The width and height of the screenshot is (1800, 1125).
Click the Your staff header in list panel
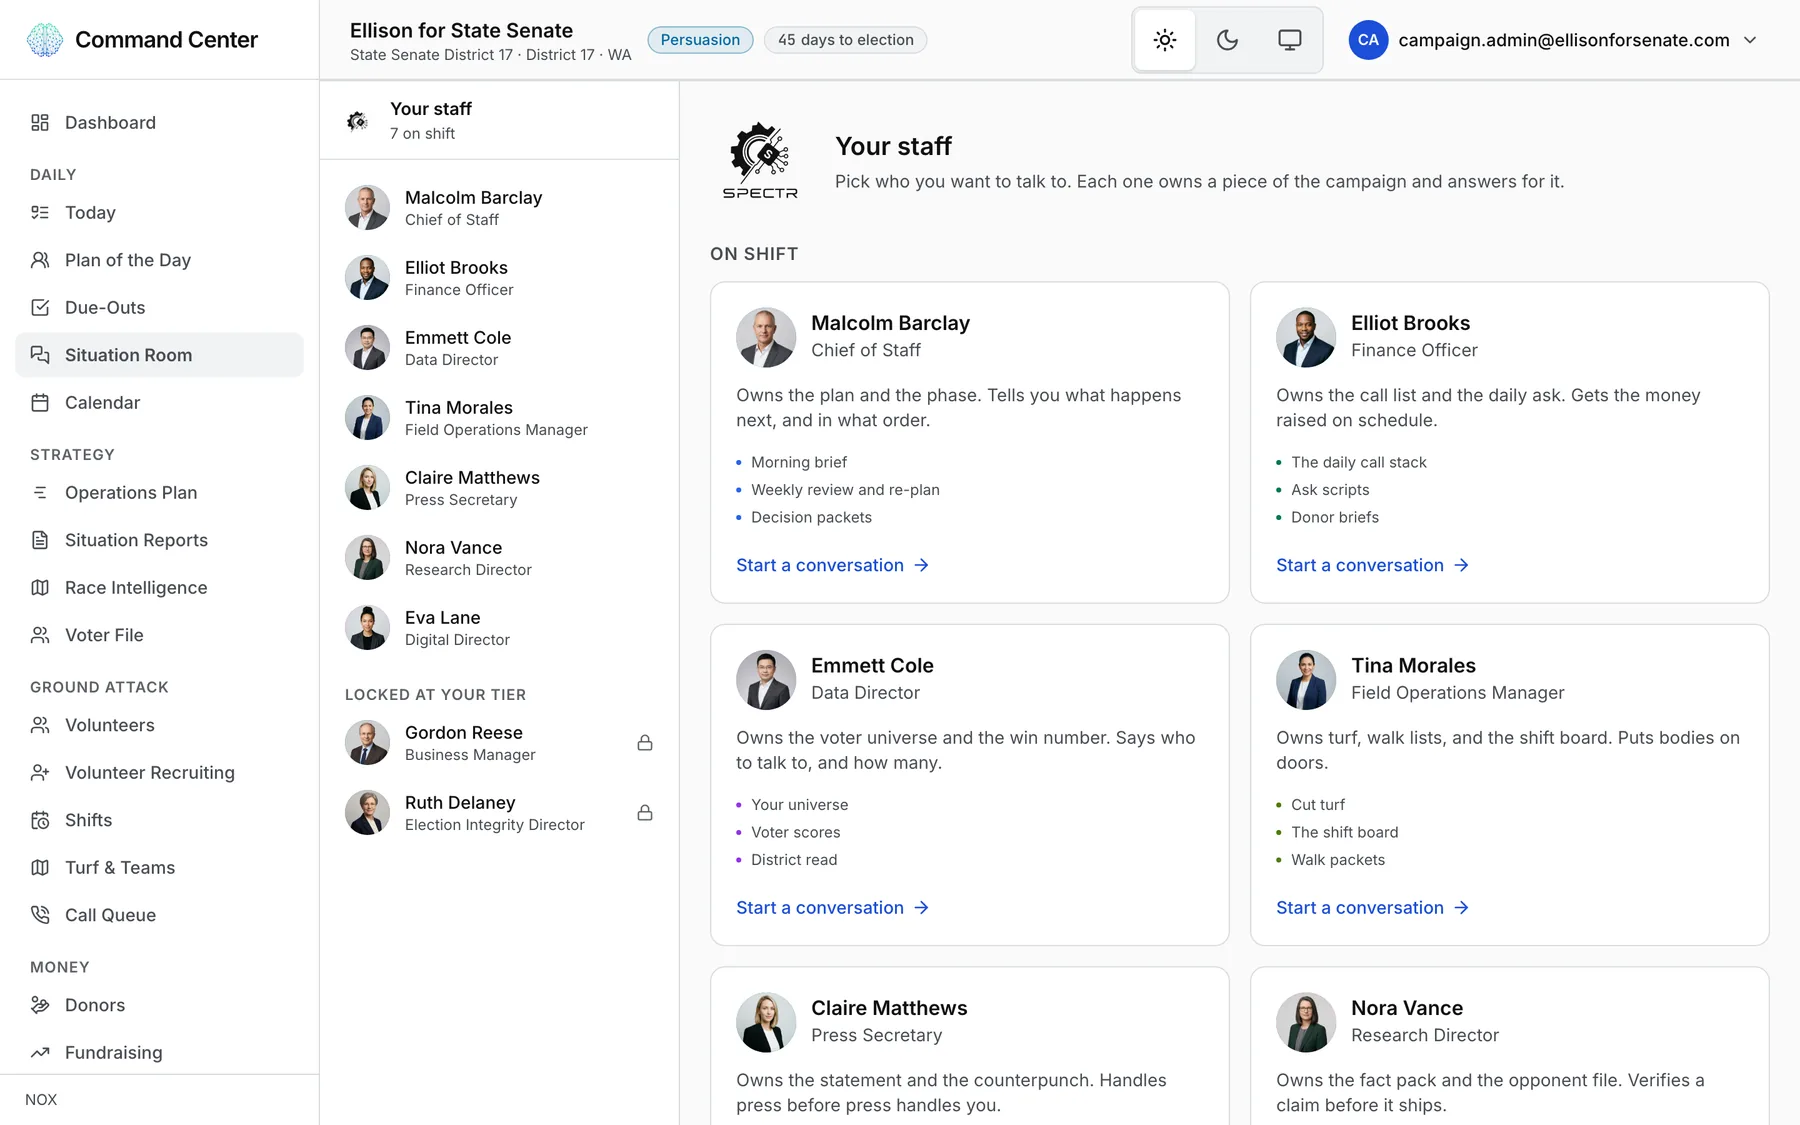pyautogui.click(x=499, y=120)
